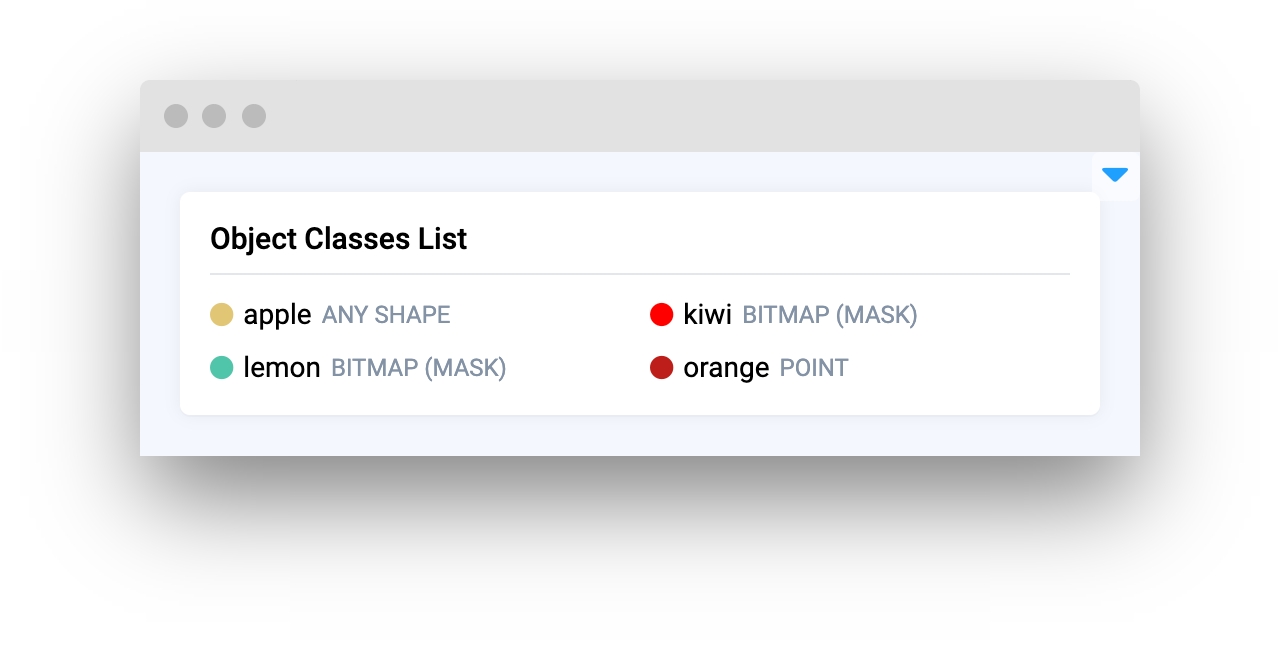Click the middle gray window circle button

214,116
